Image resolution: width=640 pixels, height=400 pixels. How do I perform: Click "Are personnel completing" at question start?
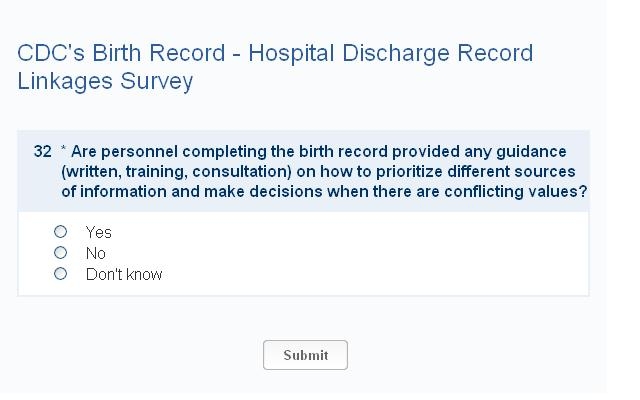pos(162,152)
